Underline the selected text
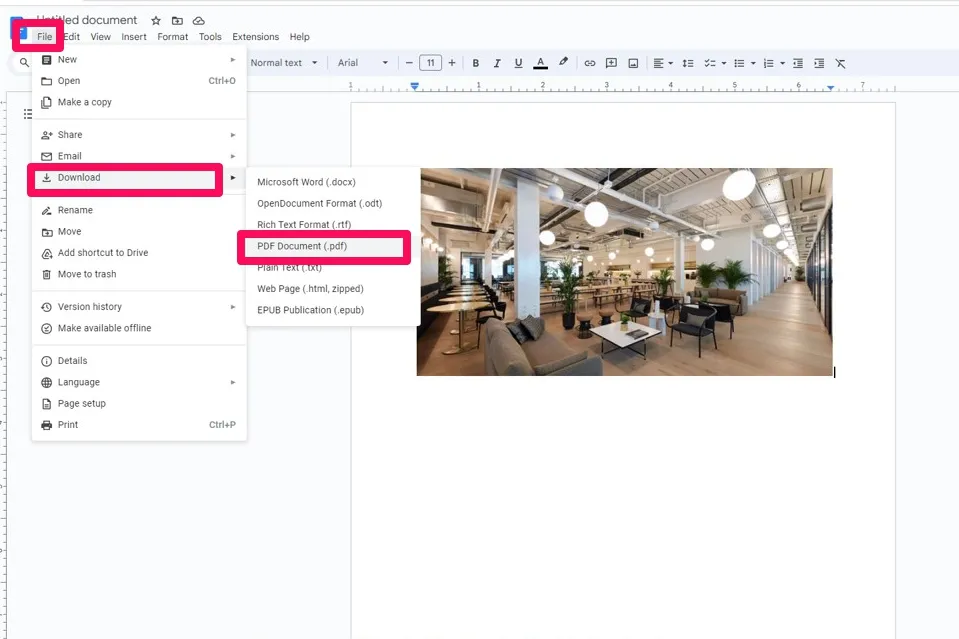 click(x=516, y=62)
